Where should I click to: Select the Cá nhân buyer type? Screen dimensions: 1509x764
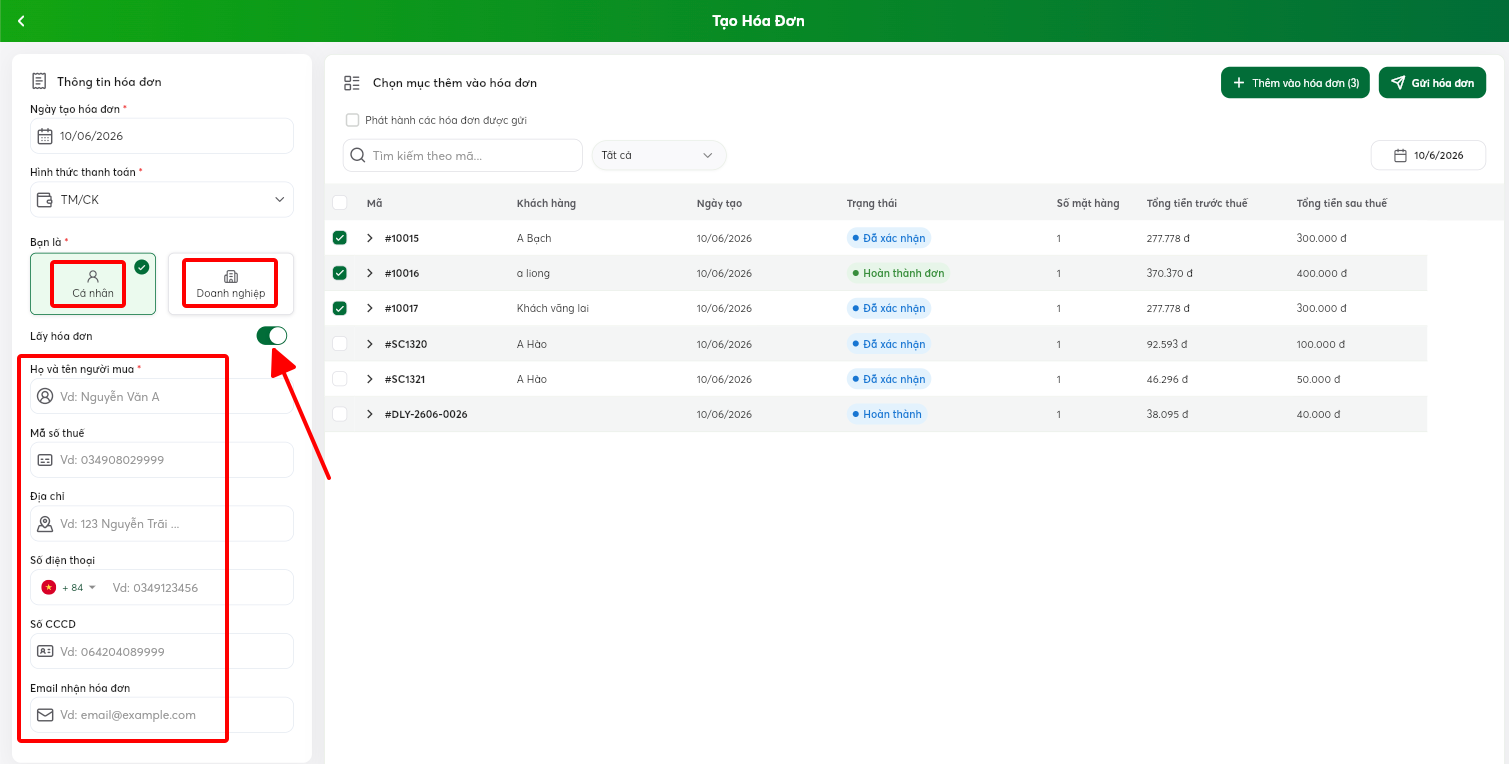[93, 284]
